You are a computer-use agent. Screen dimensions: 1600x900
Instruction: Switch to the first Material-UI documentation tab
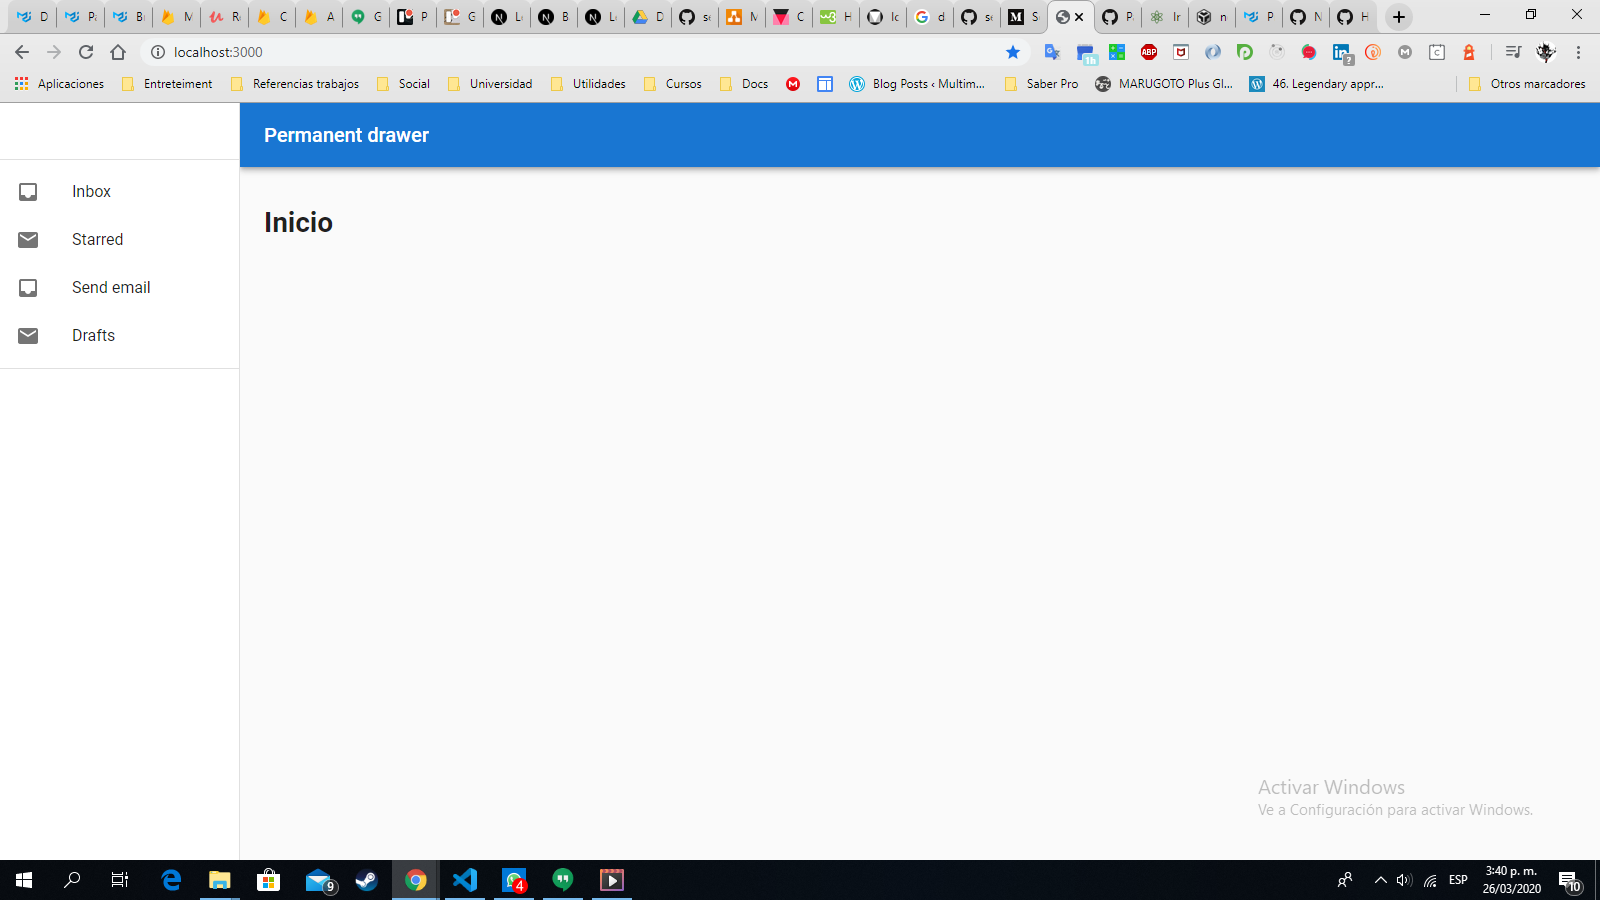[30, 17]
